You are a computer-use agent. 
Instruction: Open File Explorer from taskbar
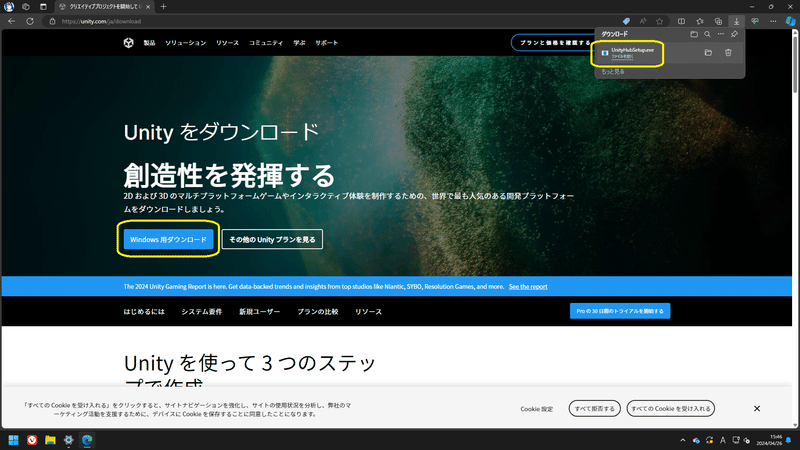50,440
